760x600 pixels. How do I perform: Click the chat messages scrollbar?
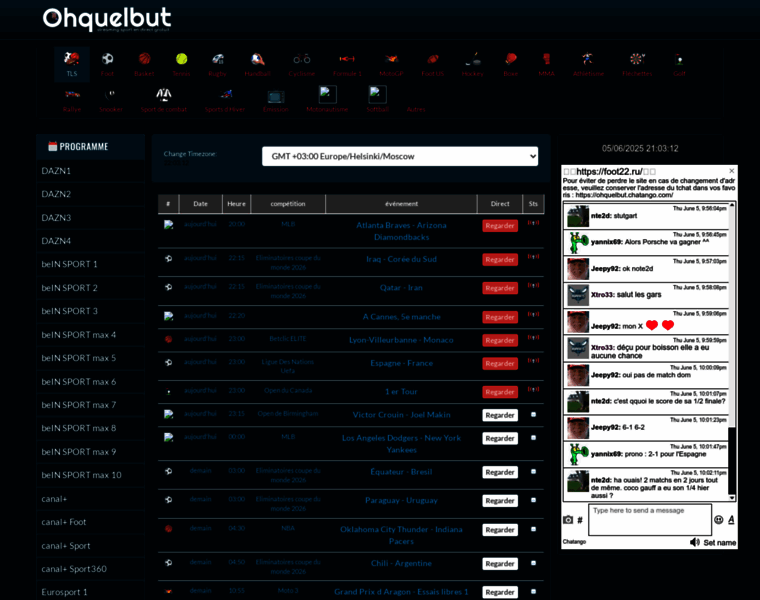(732, 352)
